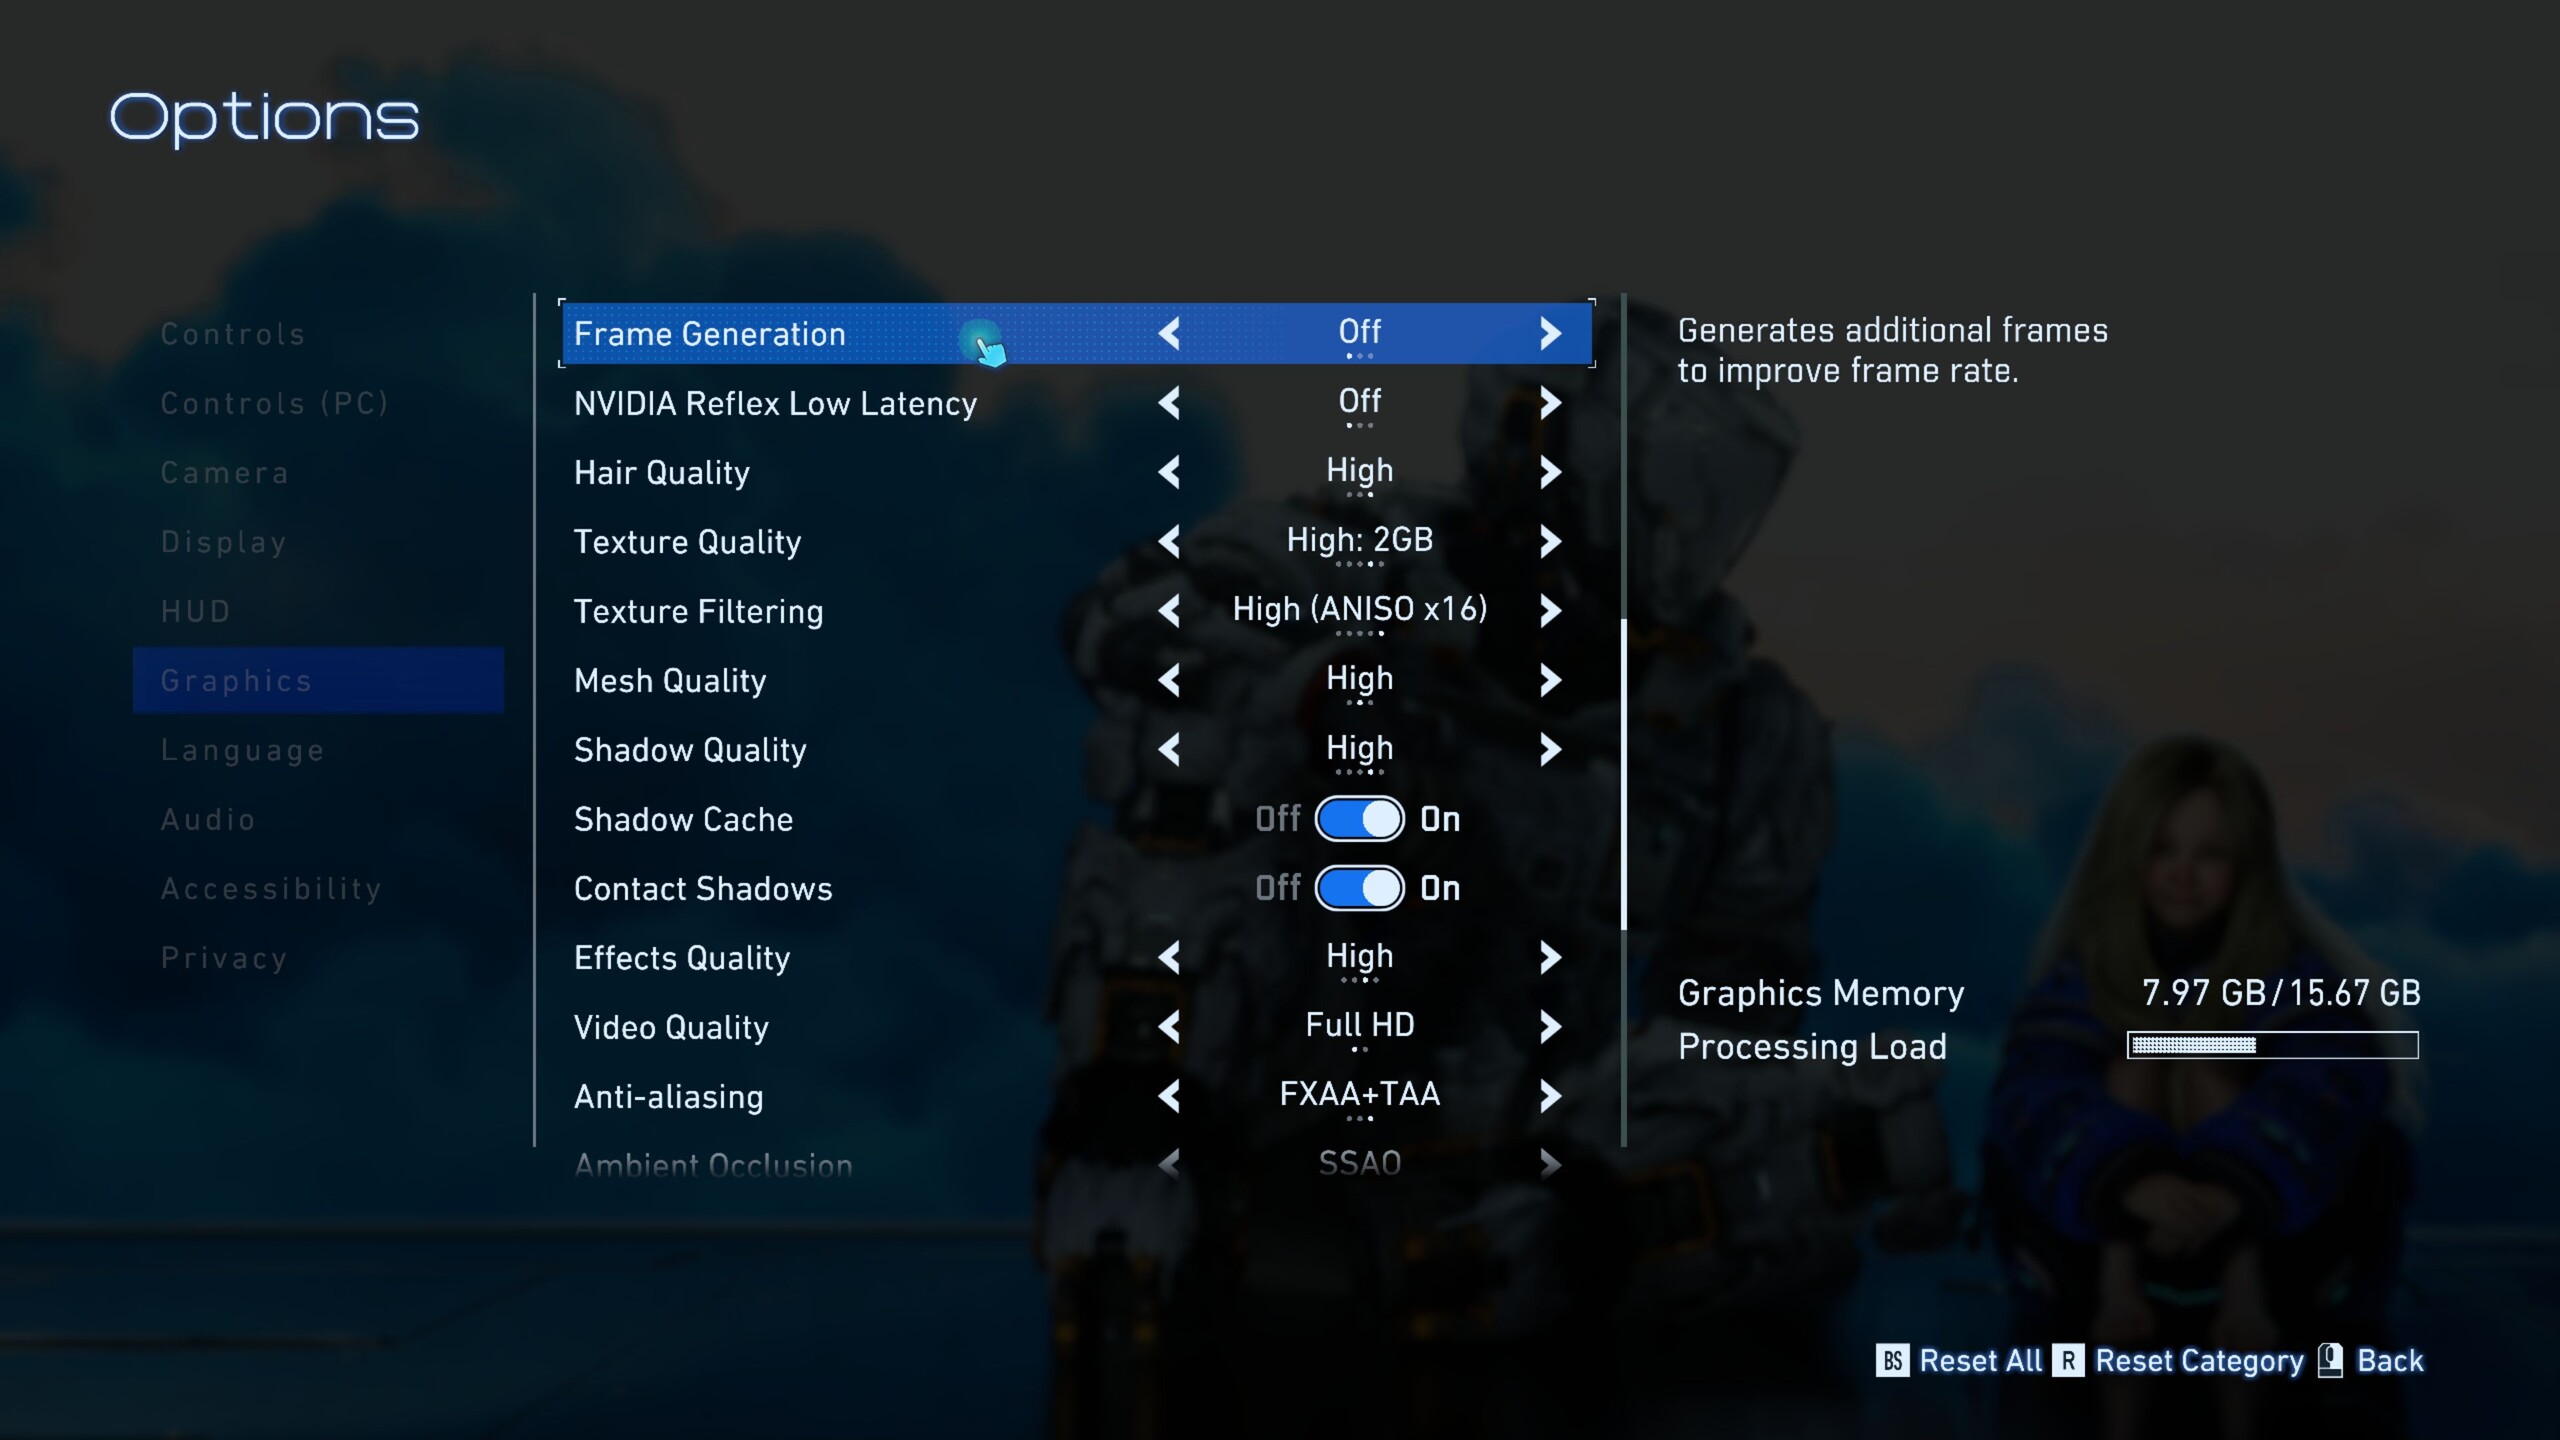Click left arrow for Effects Quality
Screen dimensions: 2560x1440
coord(1169,957)
